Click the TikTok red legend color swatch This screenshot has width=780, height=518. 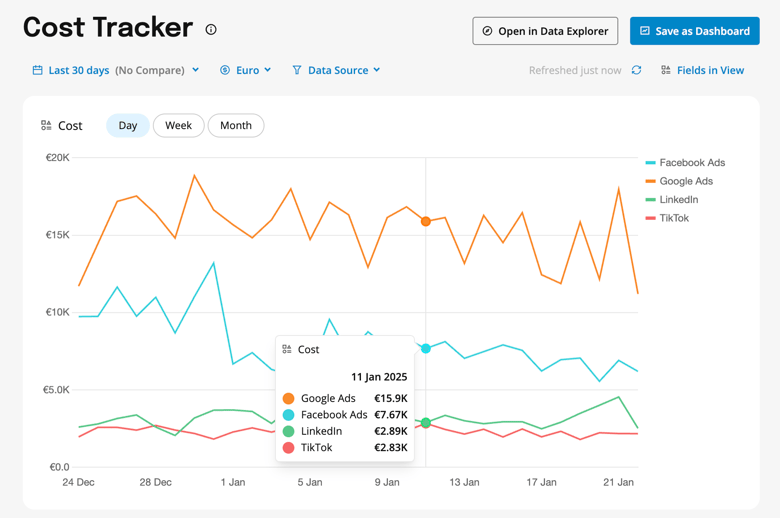(651, 218)
